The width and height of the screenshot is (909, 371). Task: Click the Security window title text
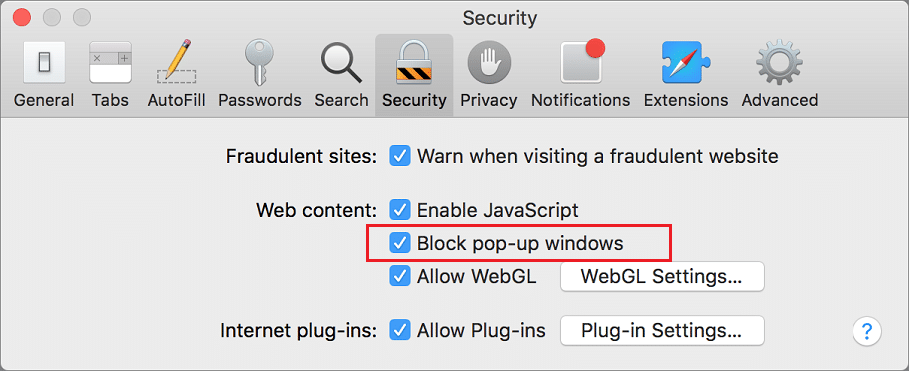point(500,18)
